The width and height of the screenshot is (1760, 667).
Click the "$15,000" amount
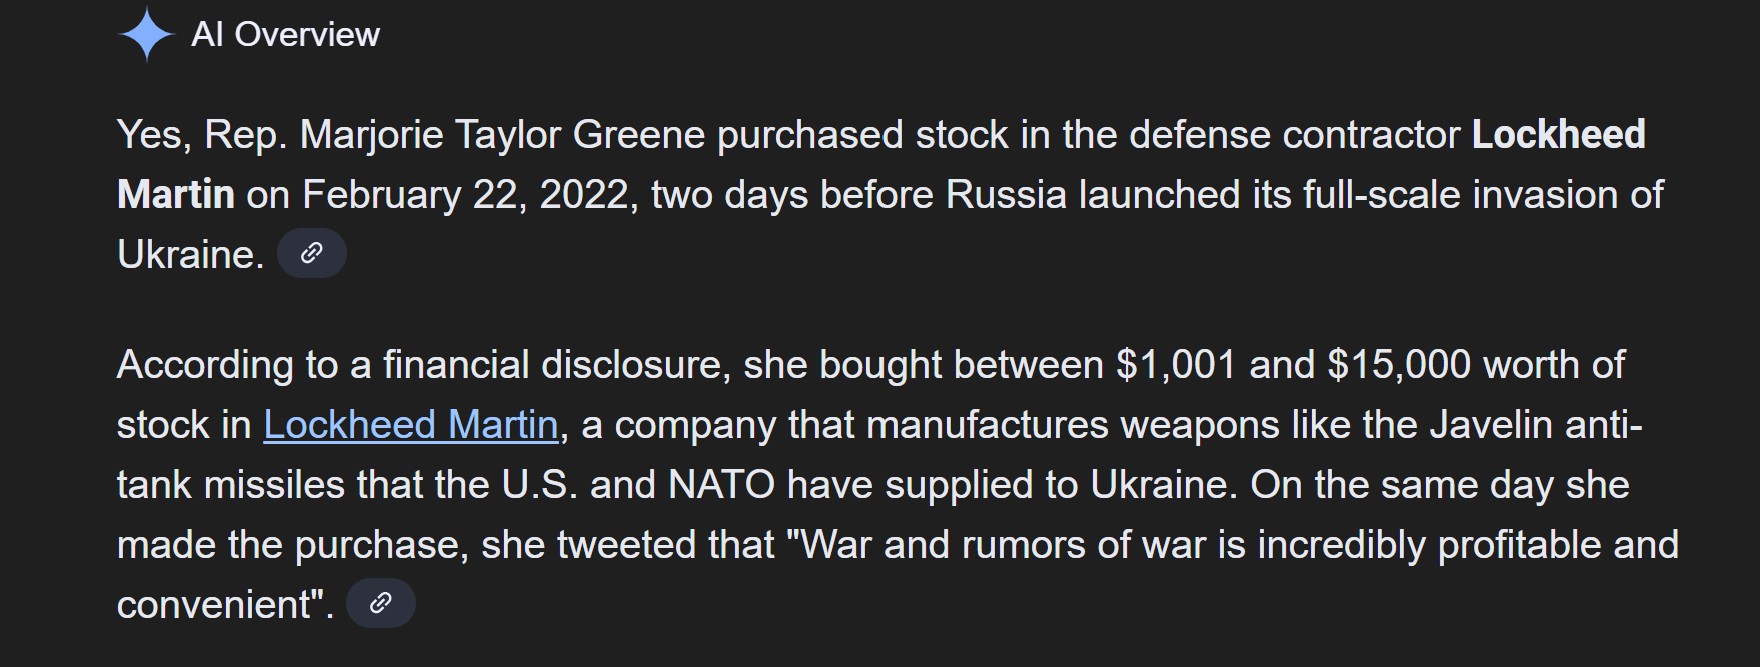coord(1398,365)
